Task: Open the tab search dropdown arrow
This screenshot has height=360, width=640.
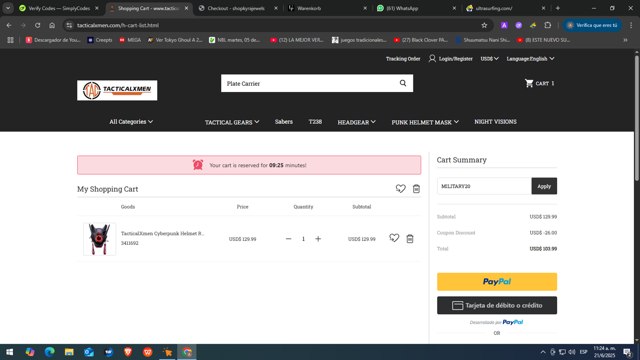Action: 8,8
